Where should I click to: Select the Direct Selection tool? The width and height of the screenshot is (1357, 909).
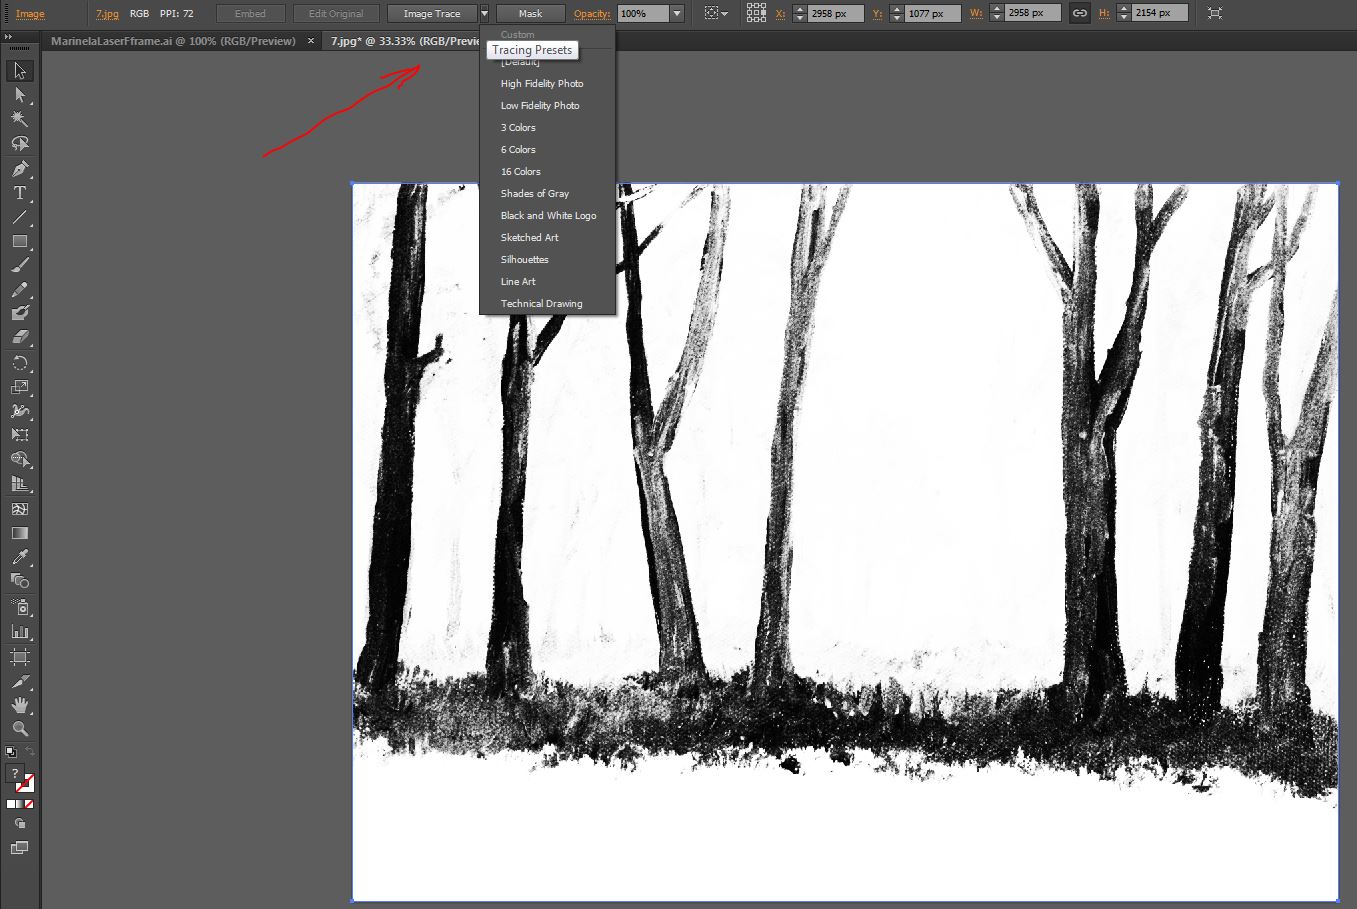pyautogui.click(x=20, y=95)
